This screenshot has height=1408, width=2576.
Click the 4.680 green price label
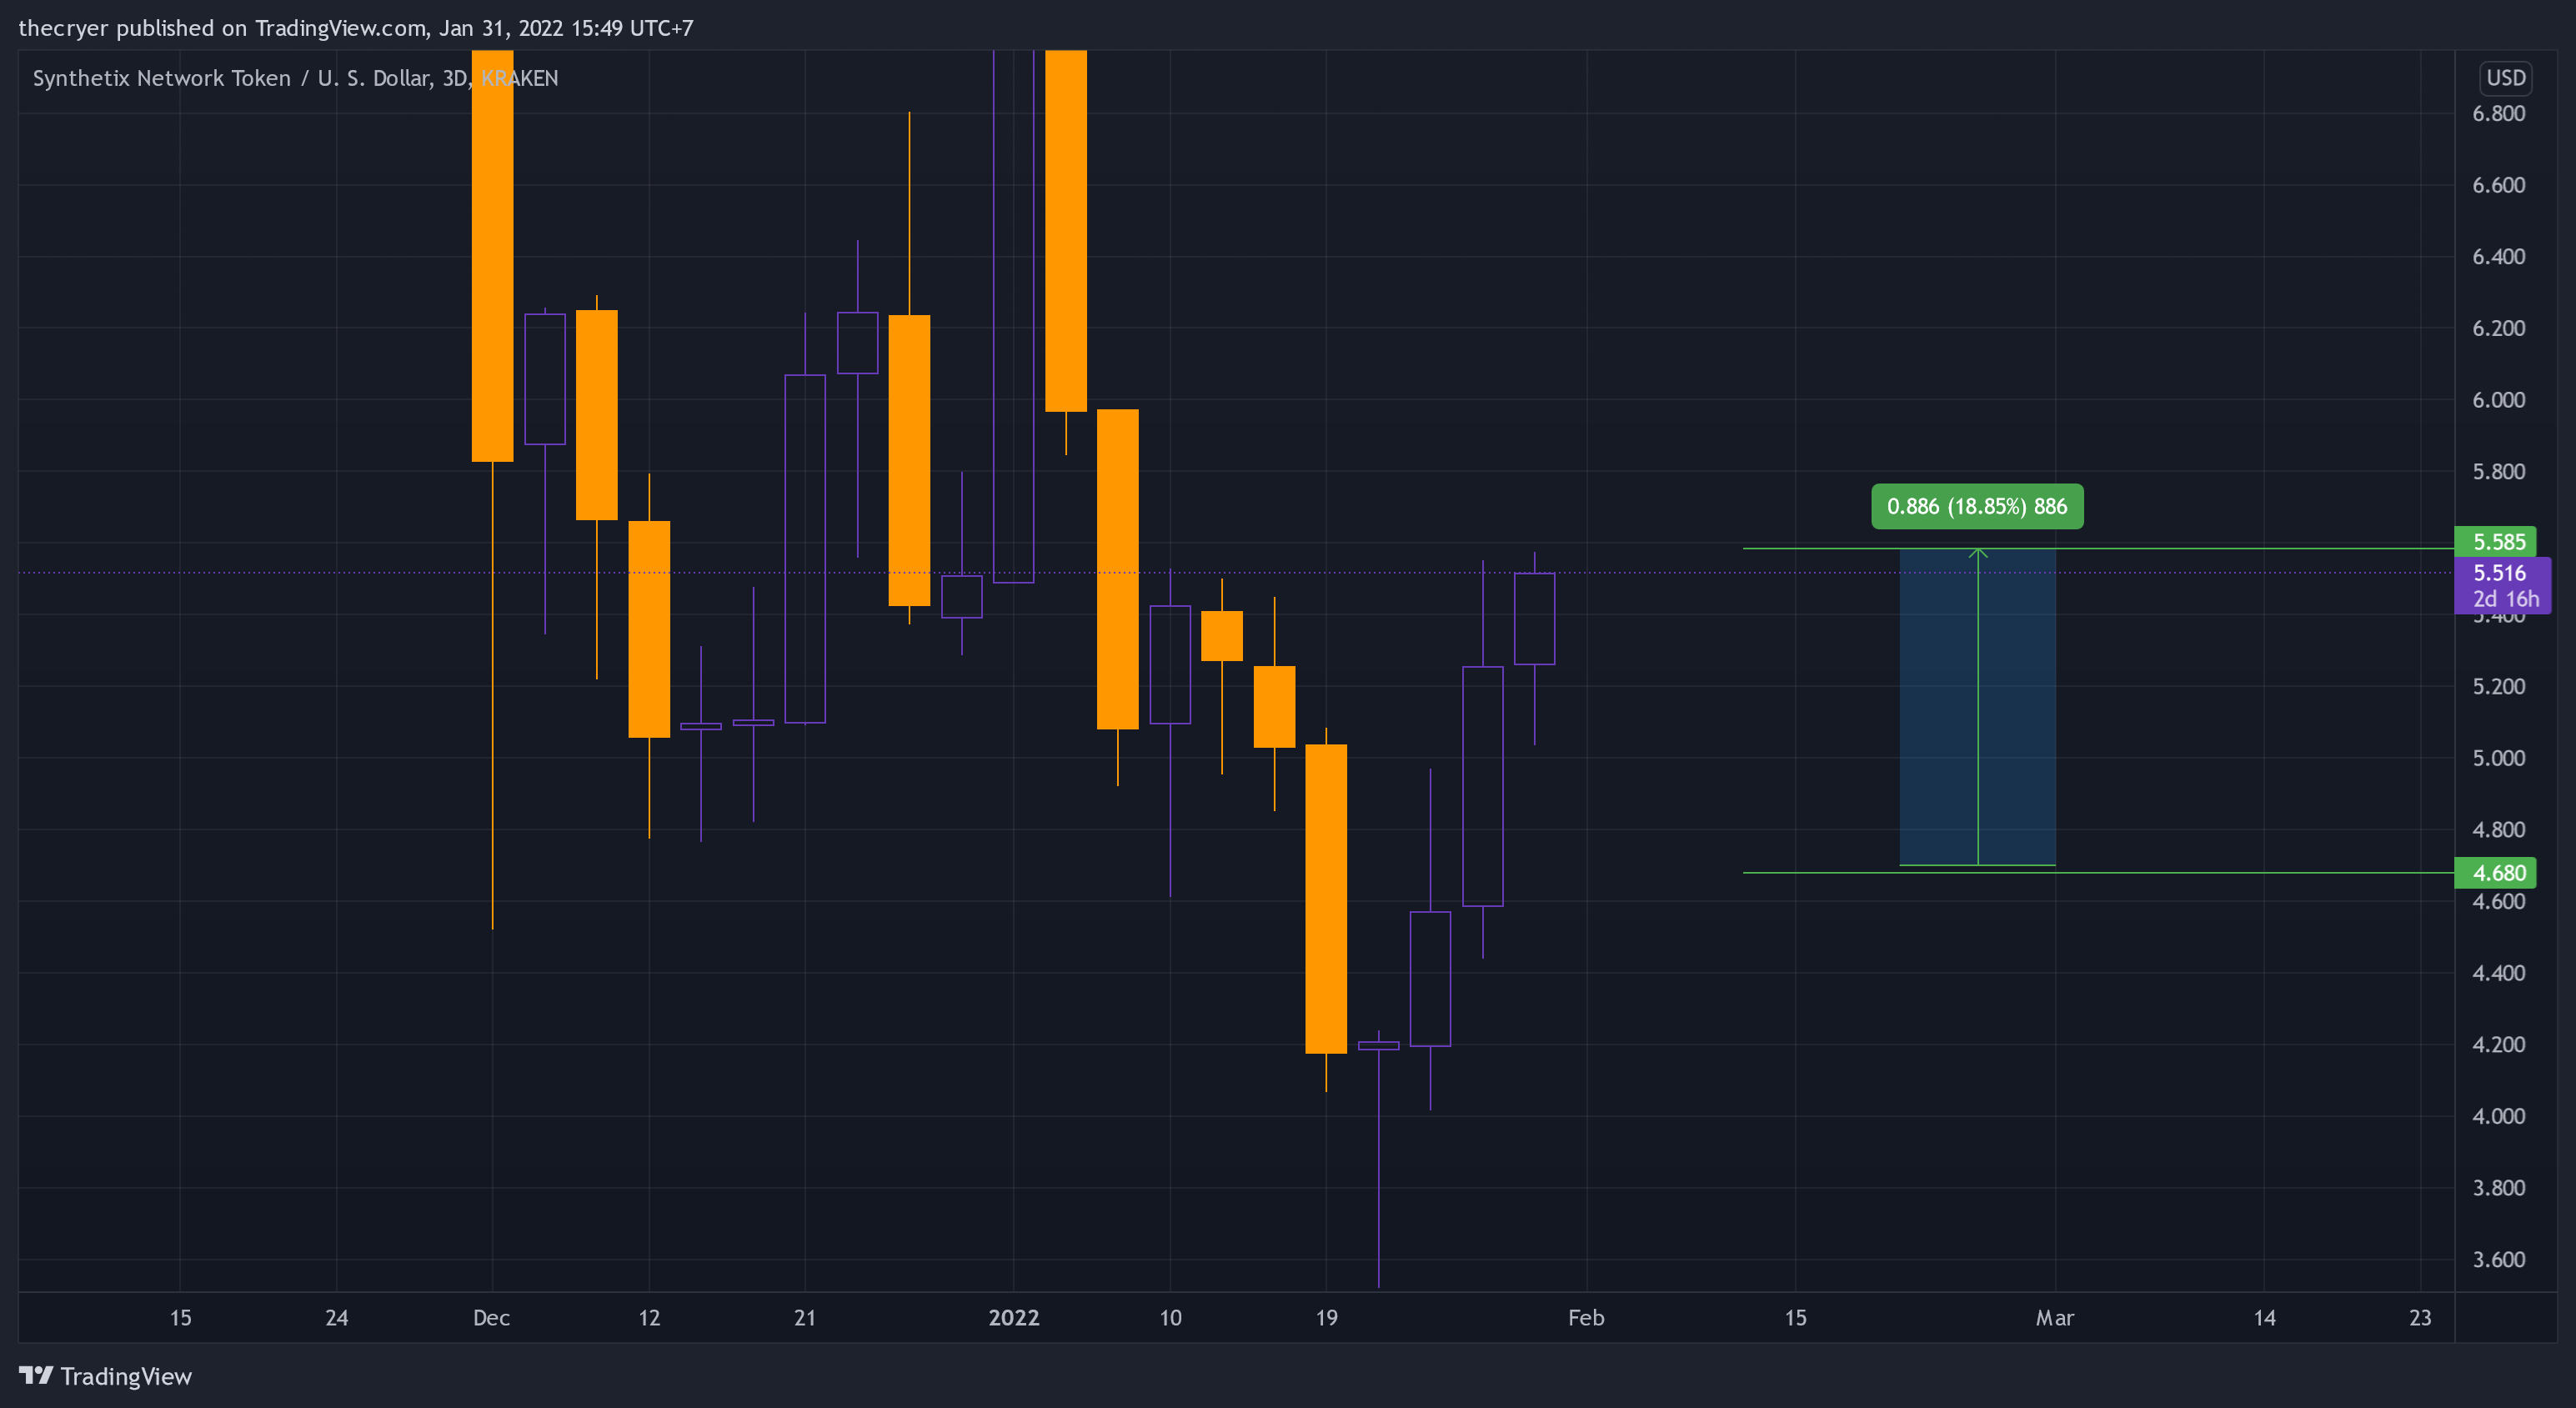(2495, 873)
